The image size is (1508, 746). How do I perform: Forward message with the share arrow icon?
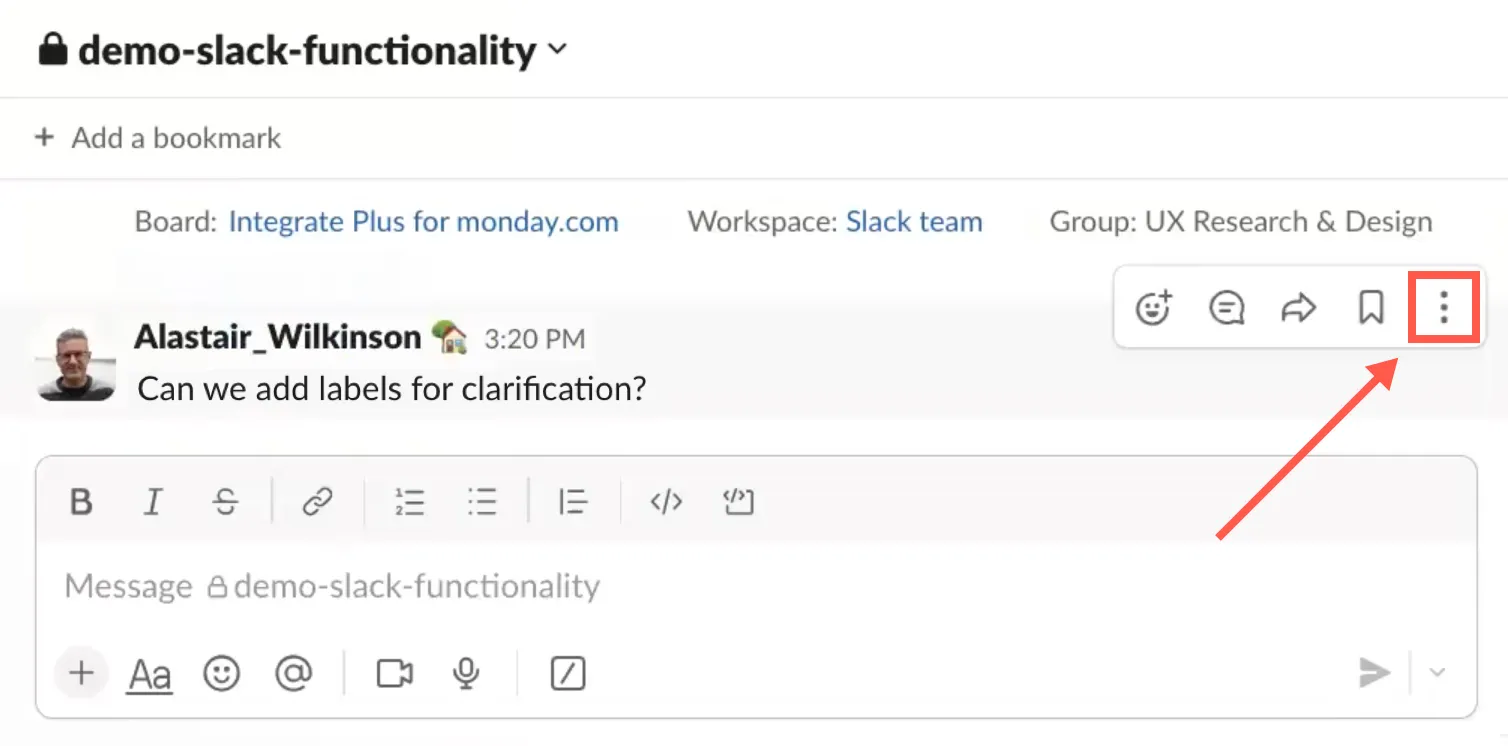tap(1298, 308)
